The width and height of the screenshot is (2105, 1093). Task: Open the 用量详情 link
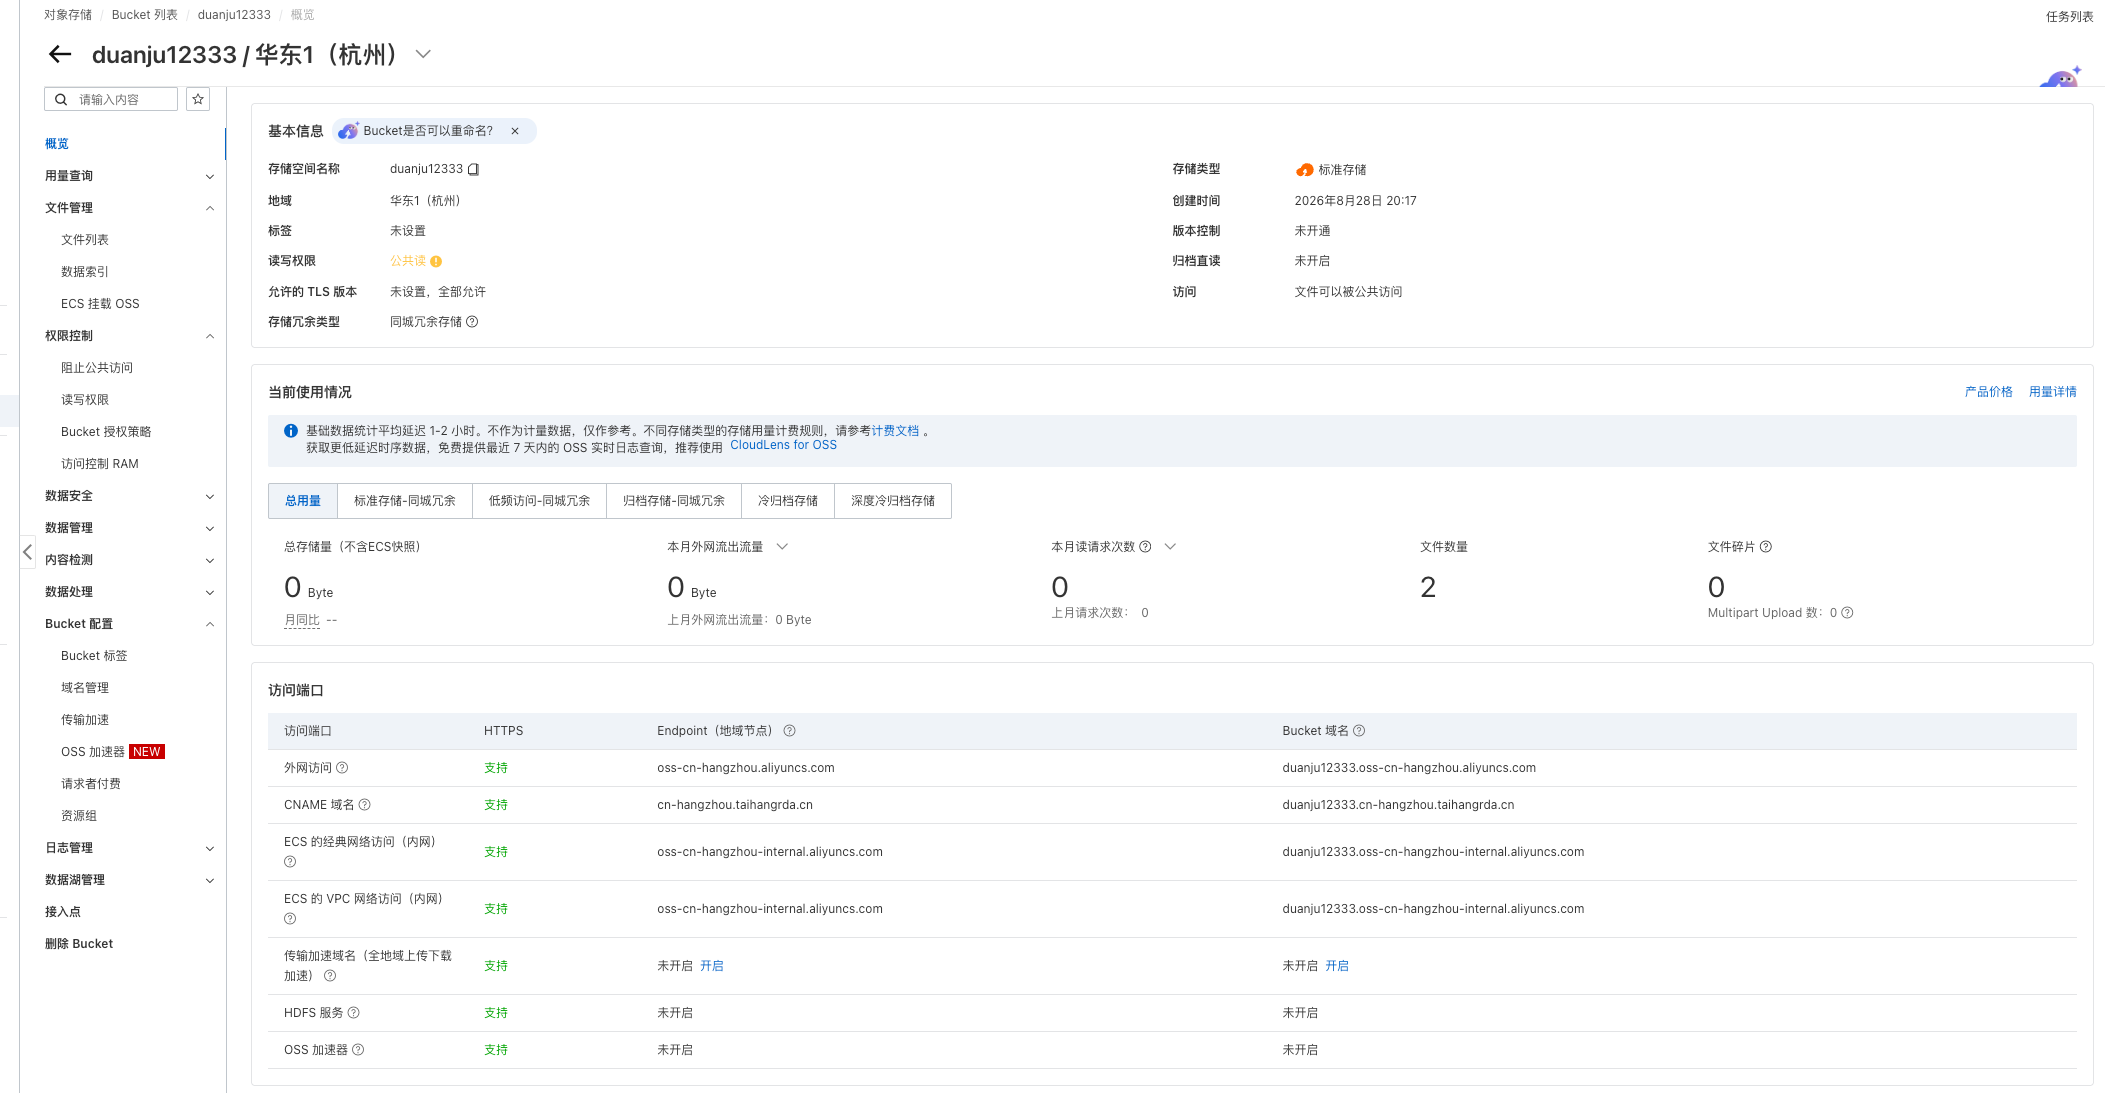tap(2052, 392)
